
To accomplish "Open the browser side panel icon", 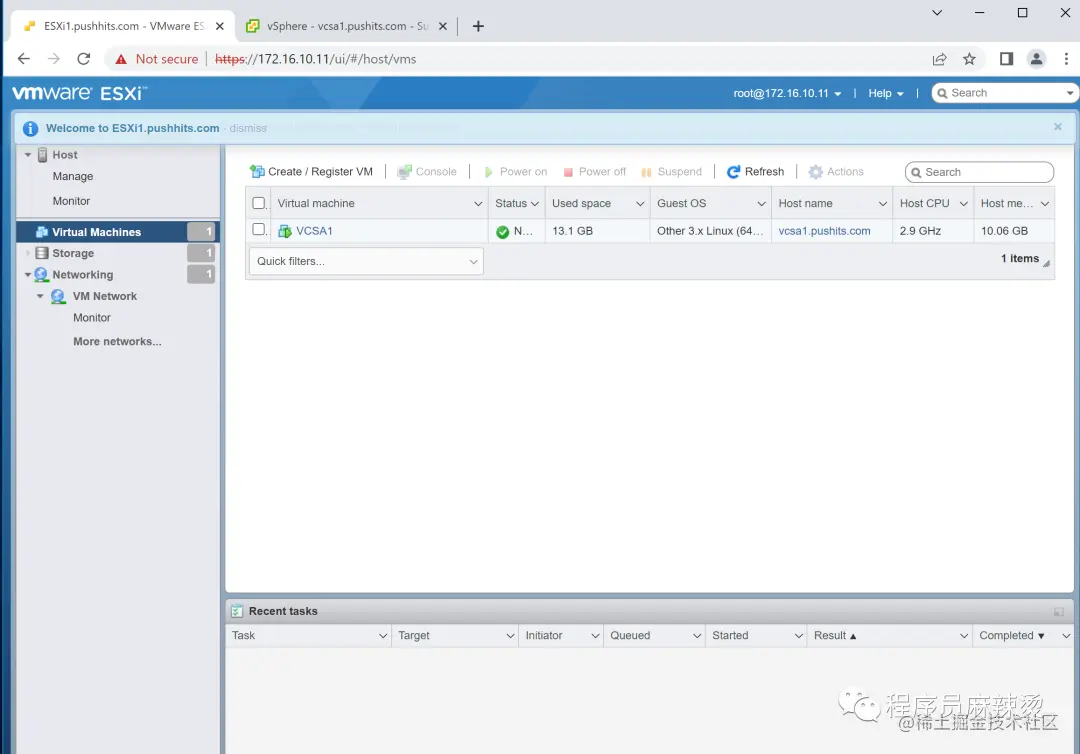I will coord(1006,59).
